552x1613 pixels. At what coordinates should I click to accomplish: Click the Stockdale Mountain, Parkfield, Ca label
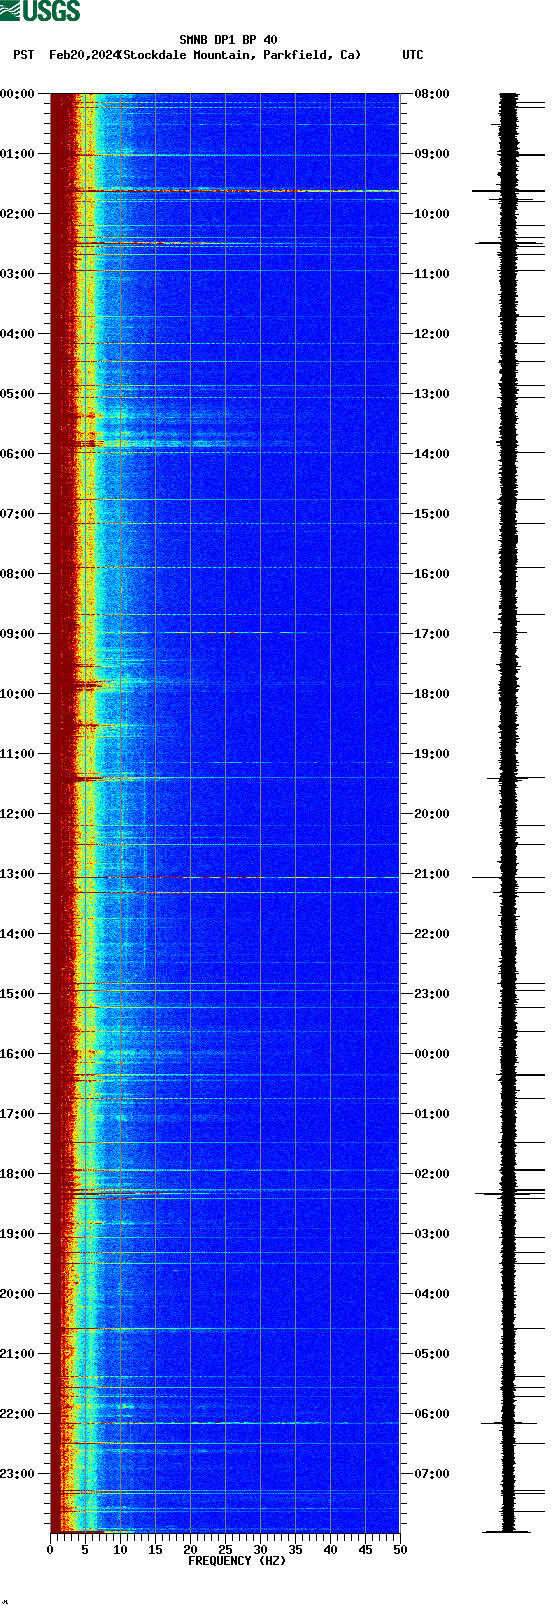pos(239,55)
